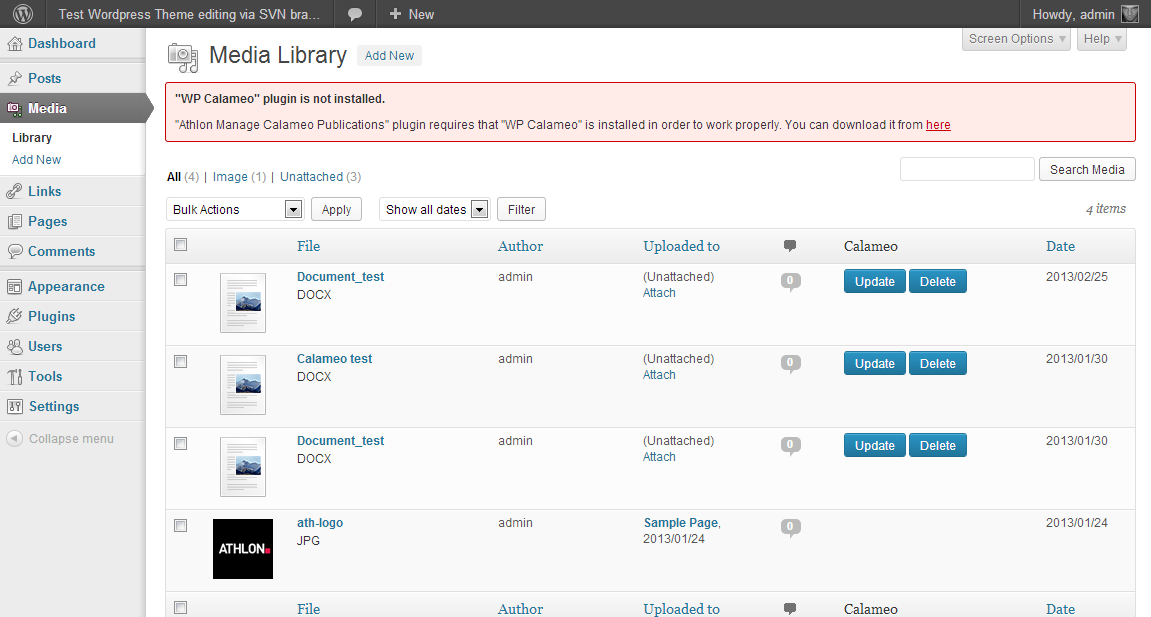Screen dimensions: 1151x617
Task: Click the Links chain icon
Action: point(15,192)
